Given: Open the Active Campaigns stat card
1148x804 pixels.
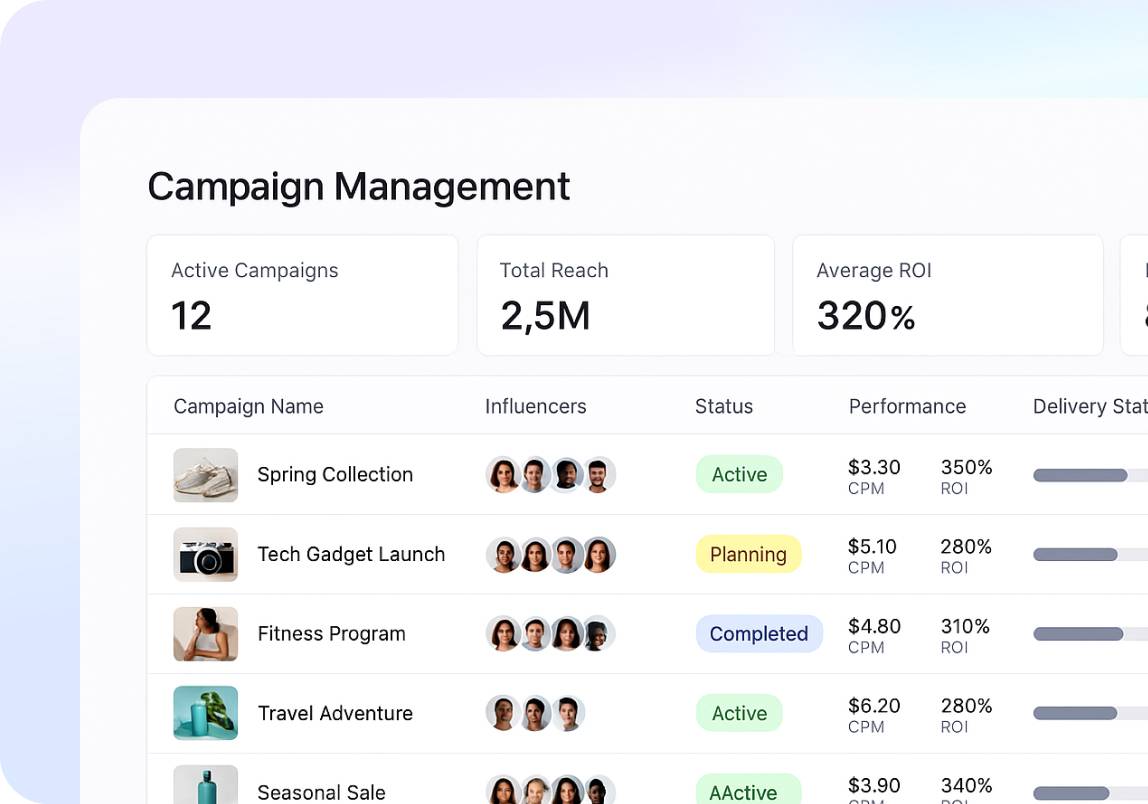Looking at the screenshot, I should coord(302,295).
